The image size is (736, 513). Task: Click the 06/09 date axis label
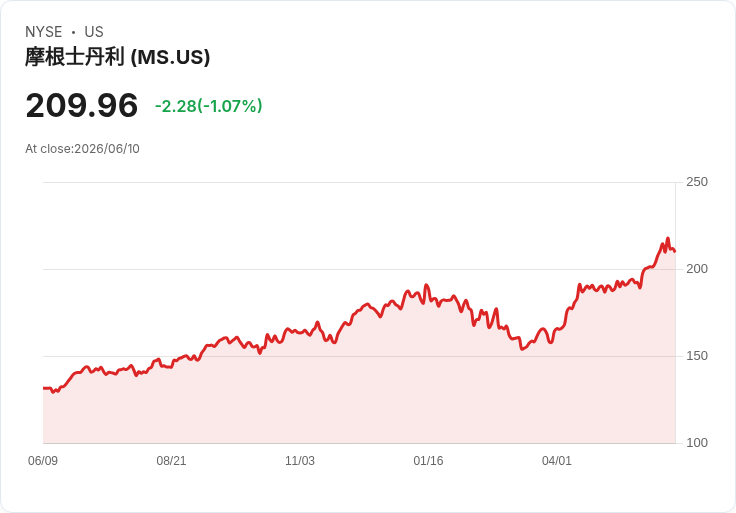pos(43,461)
